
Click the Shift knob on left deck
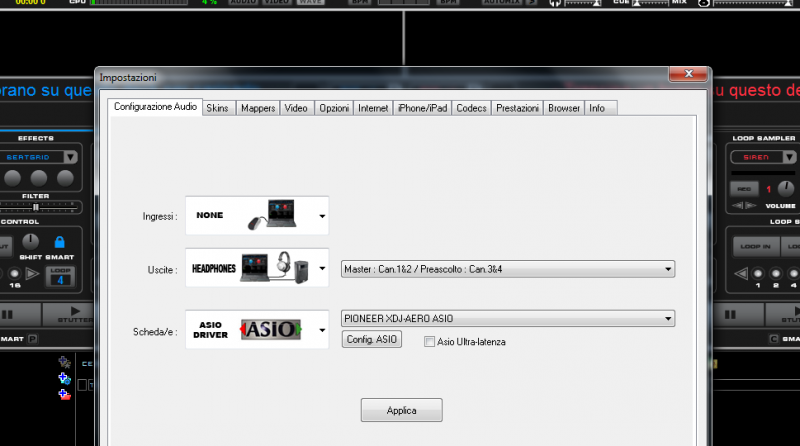(x=31, y=241)
